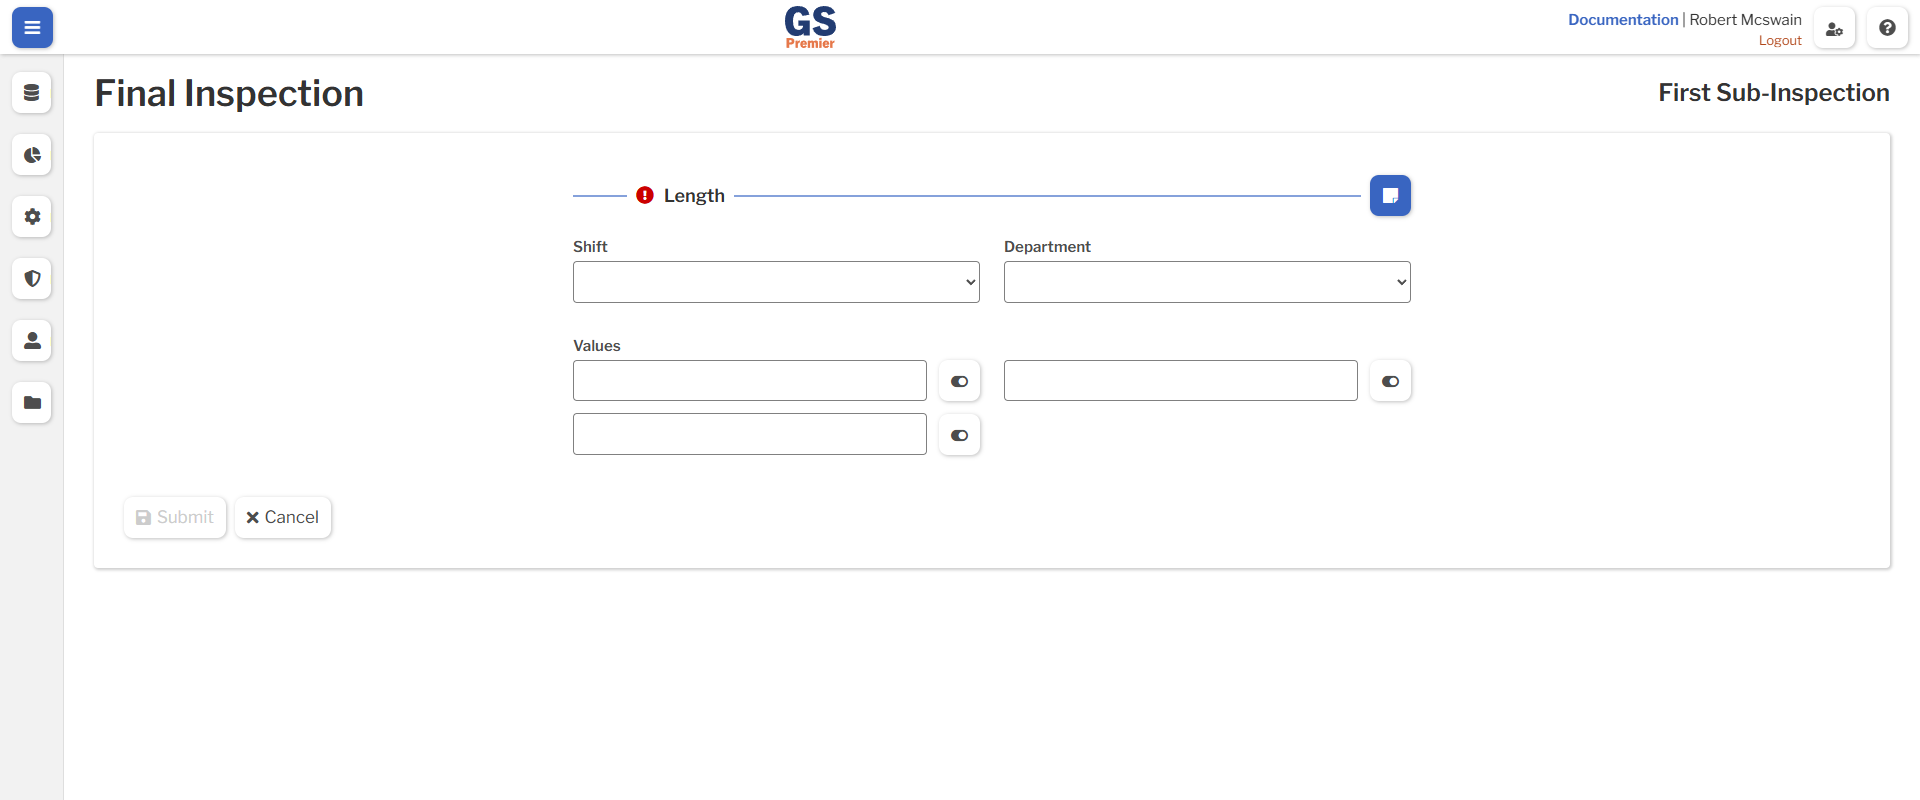Open the hamburger menu button
The width and height of the screenshot is (1920, 800).
[x=32, y=28]
